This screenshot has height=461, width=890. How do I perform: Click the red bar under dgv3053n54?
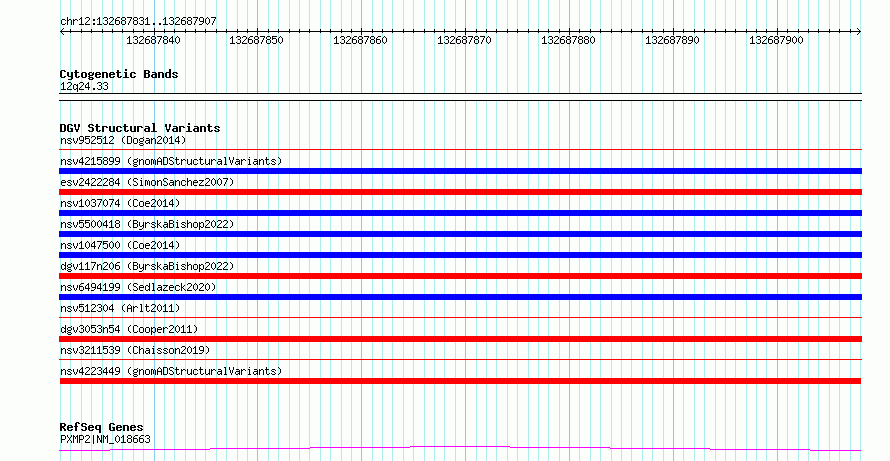coord(460,339)
